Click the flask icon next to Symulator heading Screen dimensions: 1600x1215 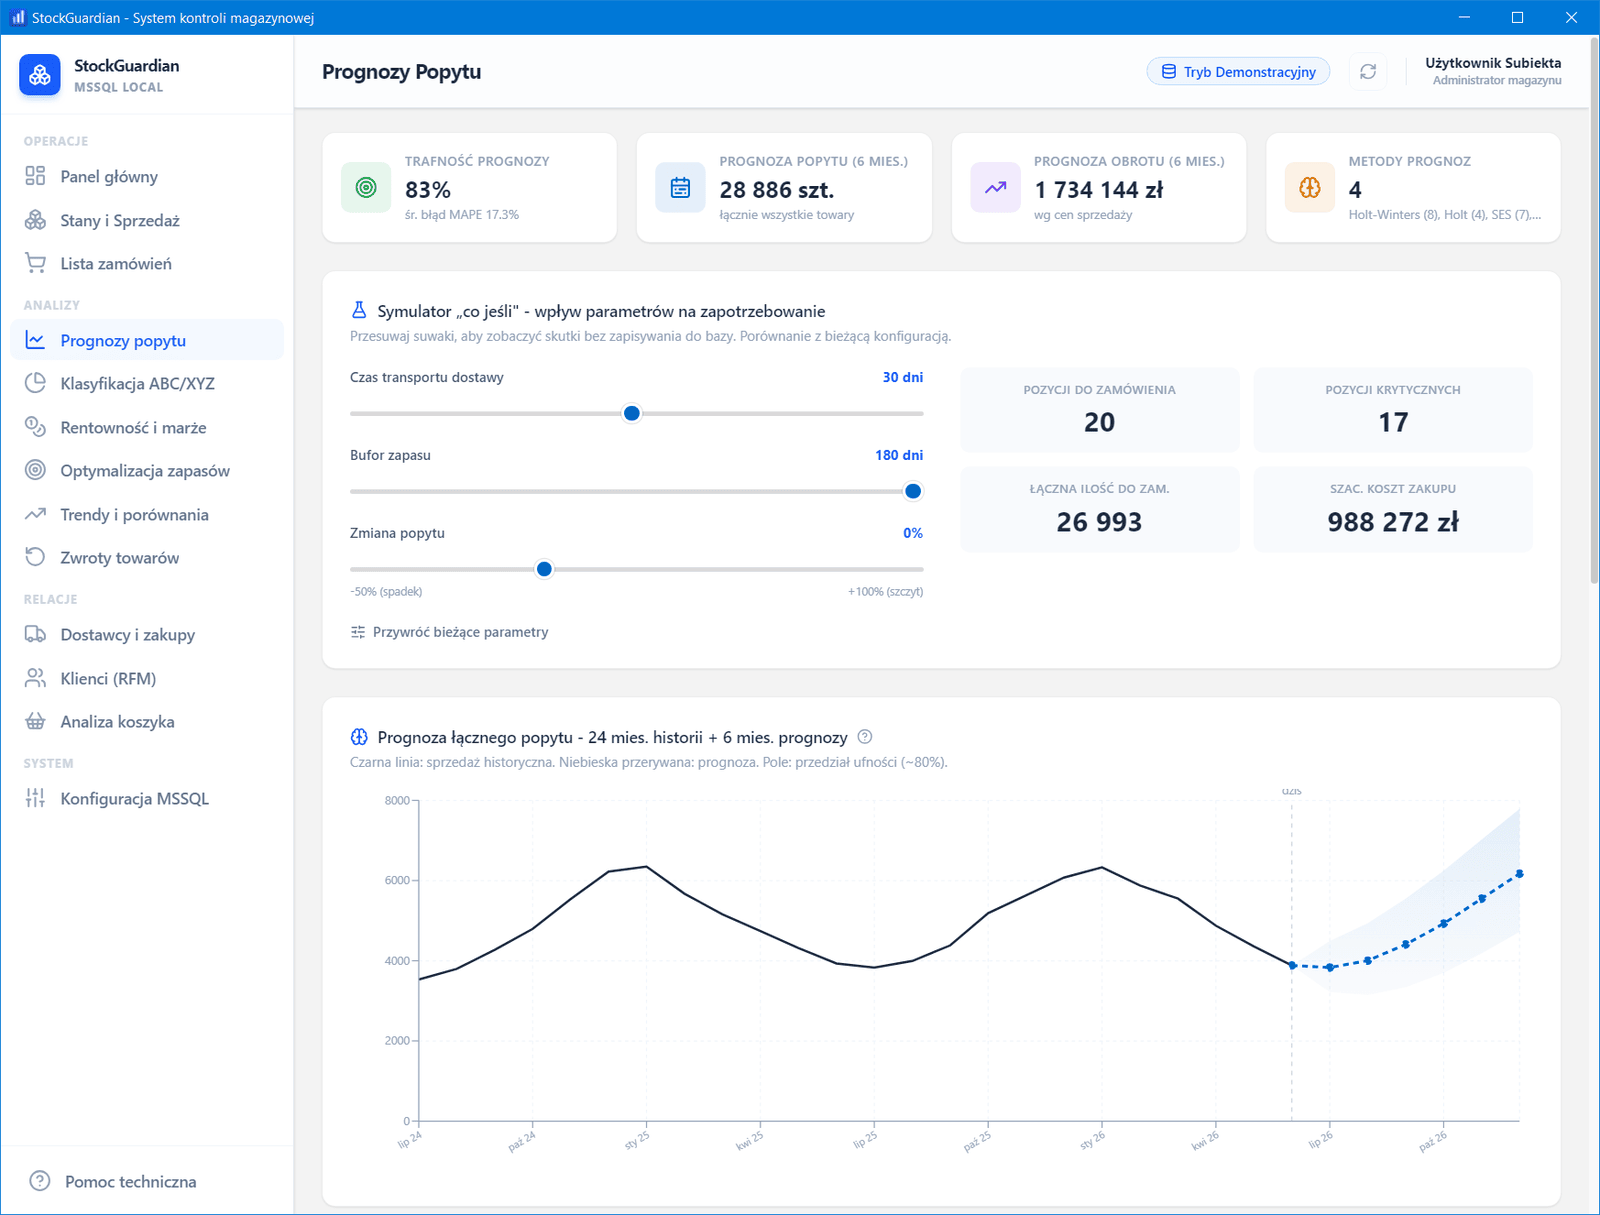359,311
